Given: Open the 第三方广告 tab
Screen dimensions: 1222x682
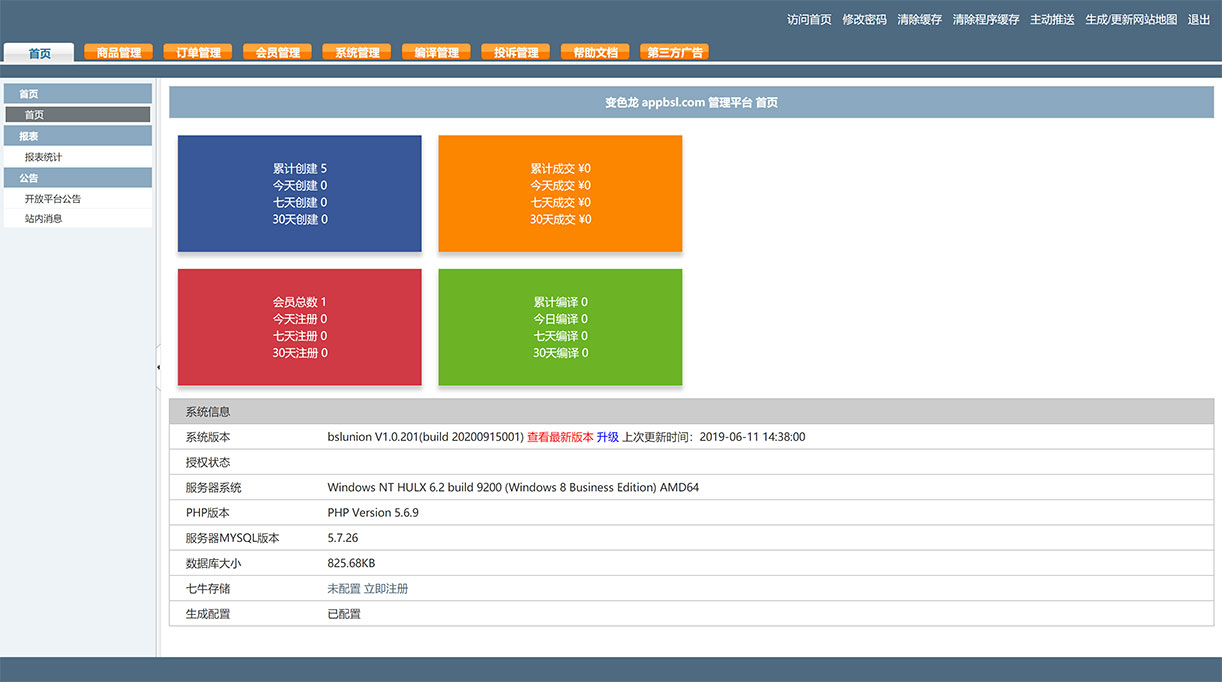Looking at the screenshot, I should point(674,51).
